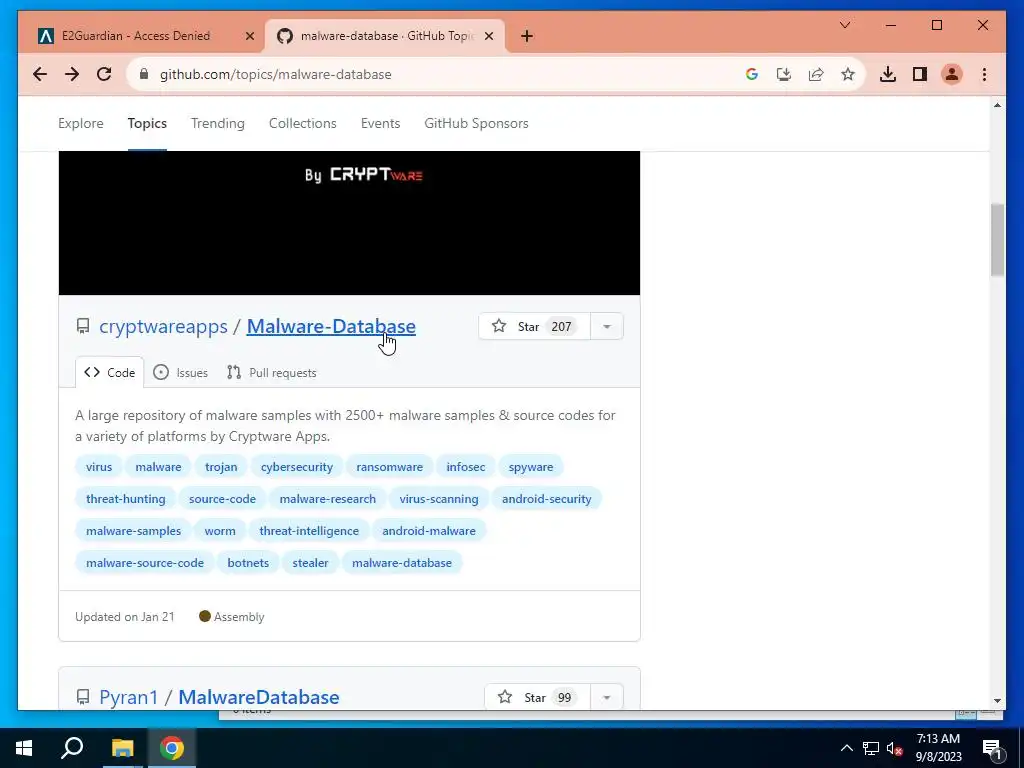Go to the Explore section
The height and width of the screenshot is (768, 1024).
tap(80, 123)
